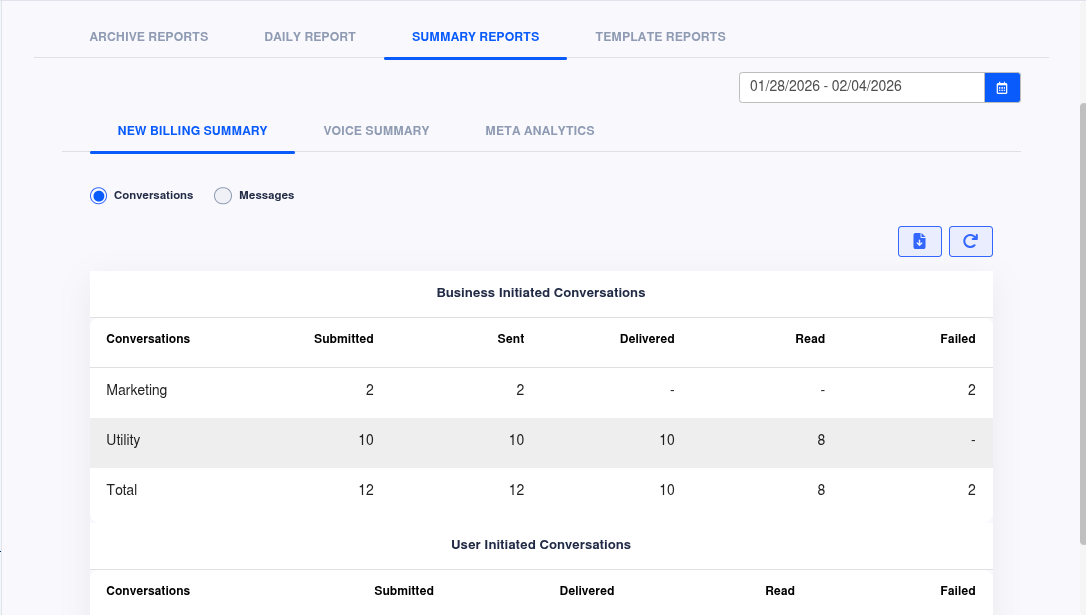The image size is (1086, 615).
Task: Click Failed header in business table
Action: coord(958,339)
